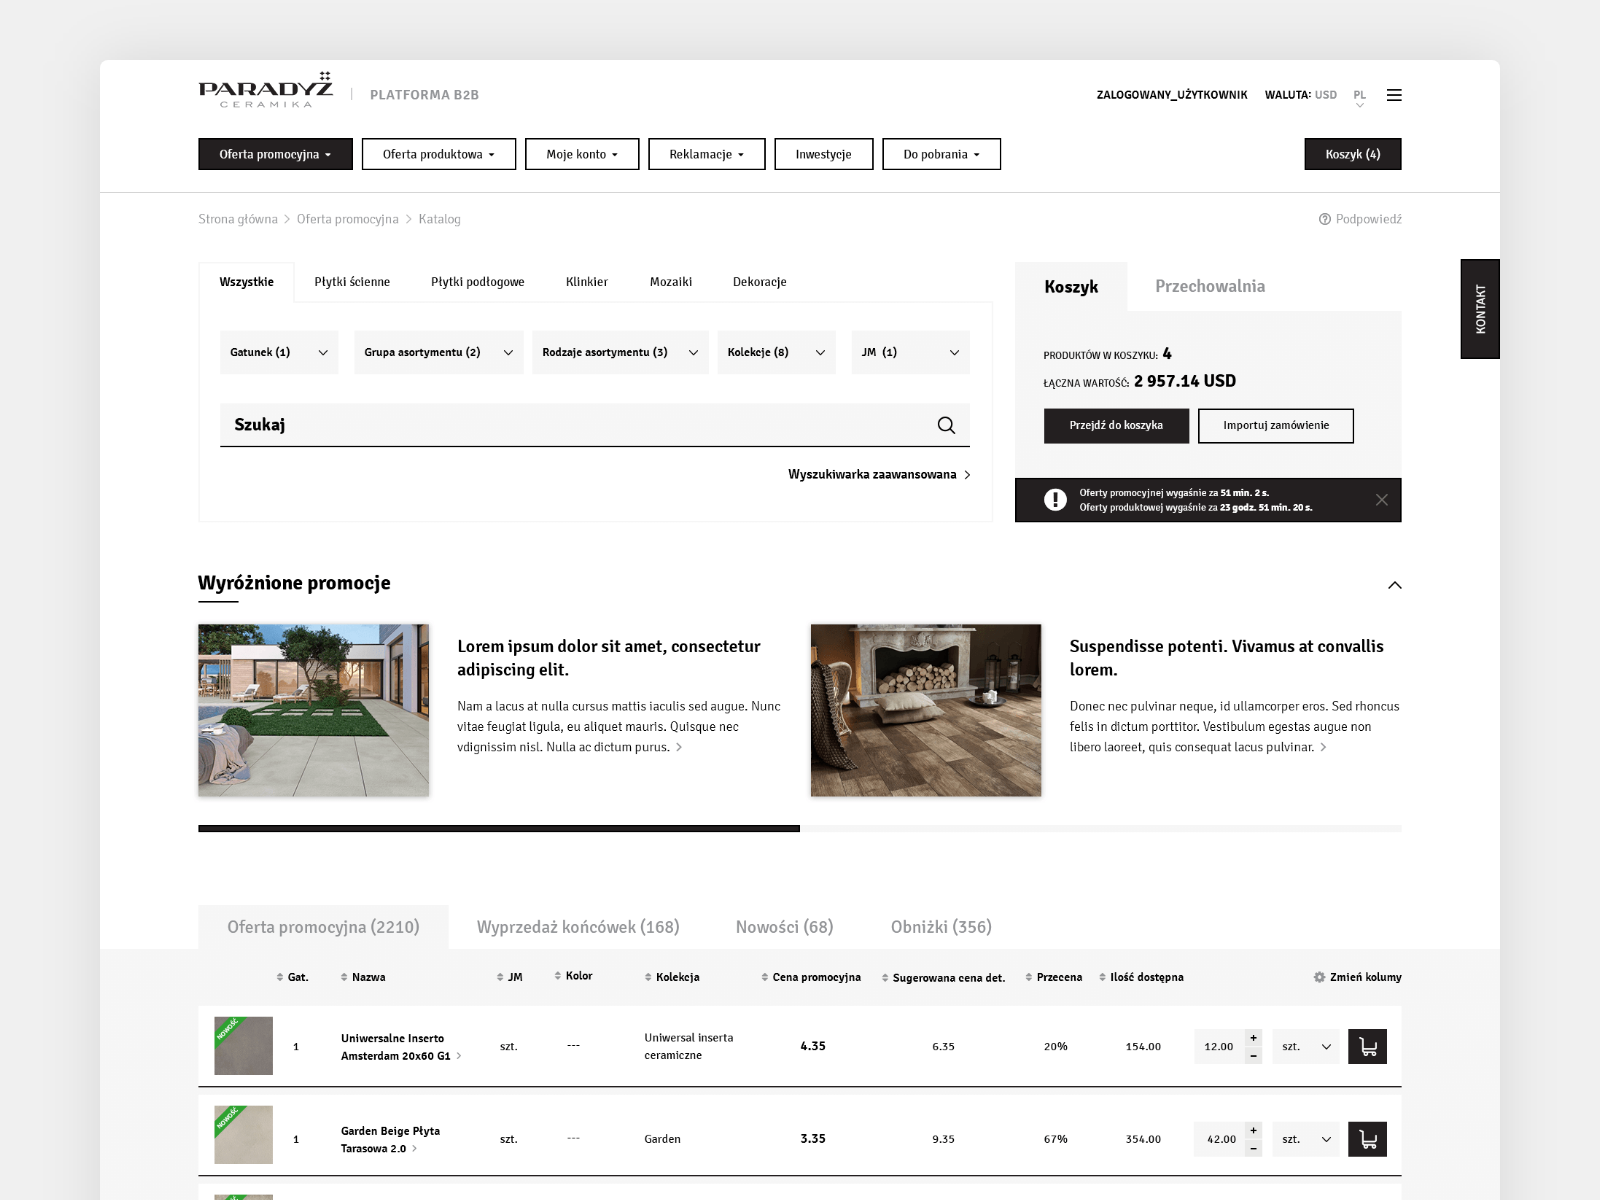Open the Moje konto menu
The height and width of the screenshot is (1200, 1600).
point(582,154)
